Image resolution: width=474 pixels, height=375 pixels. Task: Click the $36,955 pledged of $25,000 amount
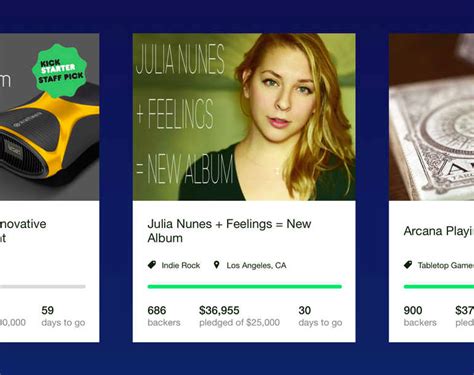[x=239, y=316]
